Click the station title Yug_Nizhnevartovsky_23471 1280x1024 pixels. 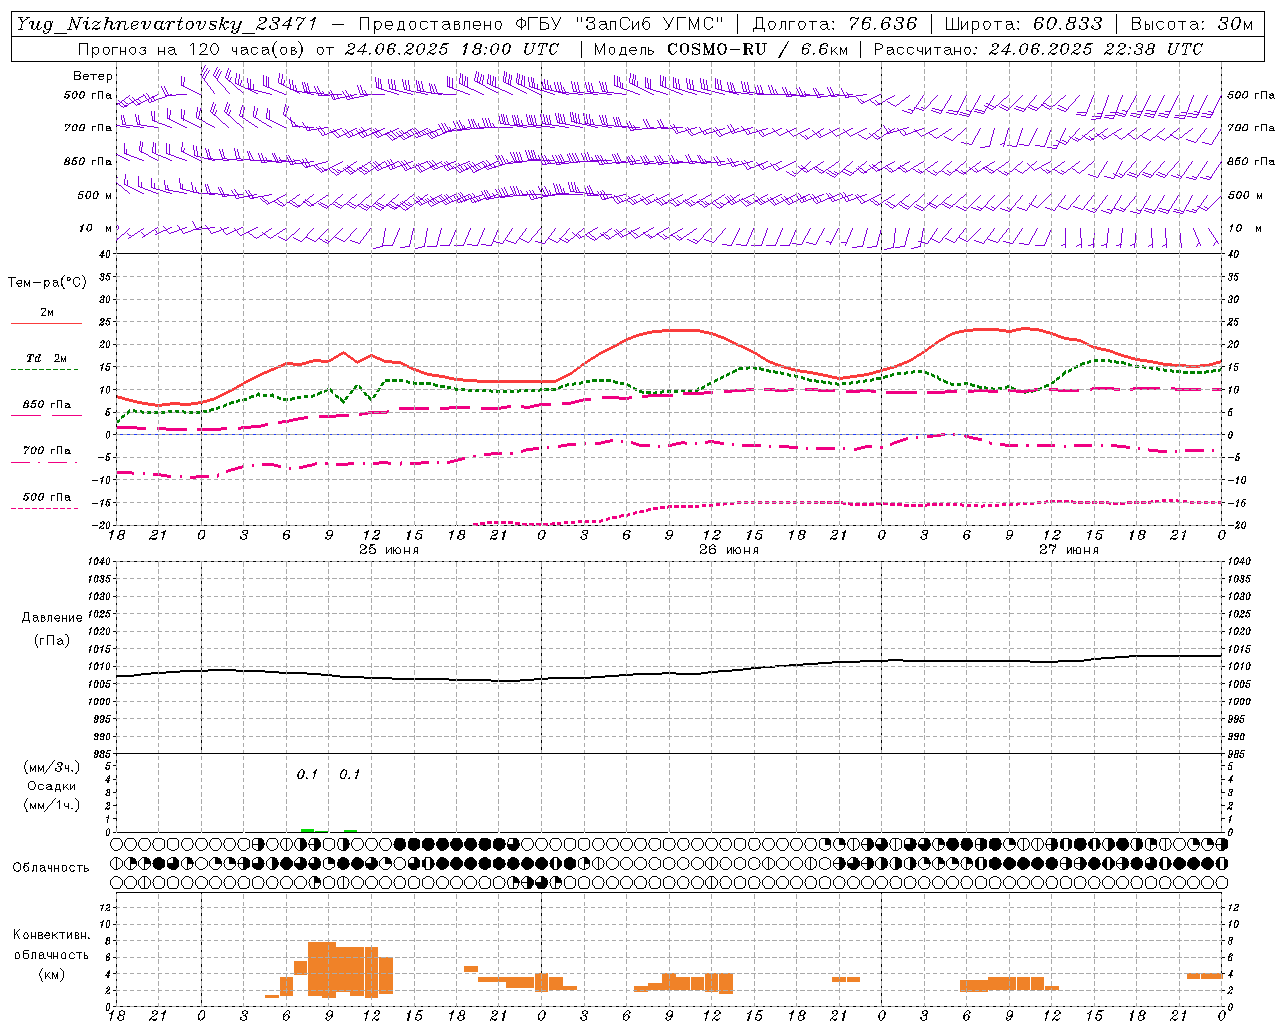point(167,24)
